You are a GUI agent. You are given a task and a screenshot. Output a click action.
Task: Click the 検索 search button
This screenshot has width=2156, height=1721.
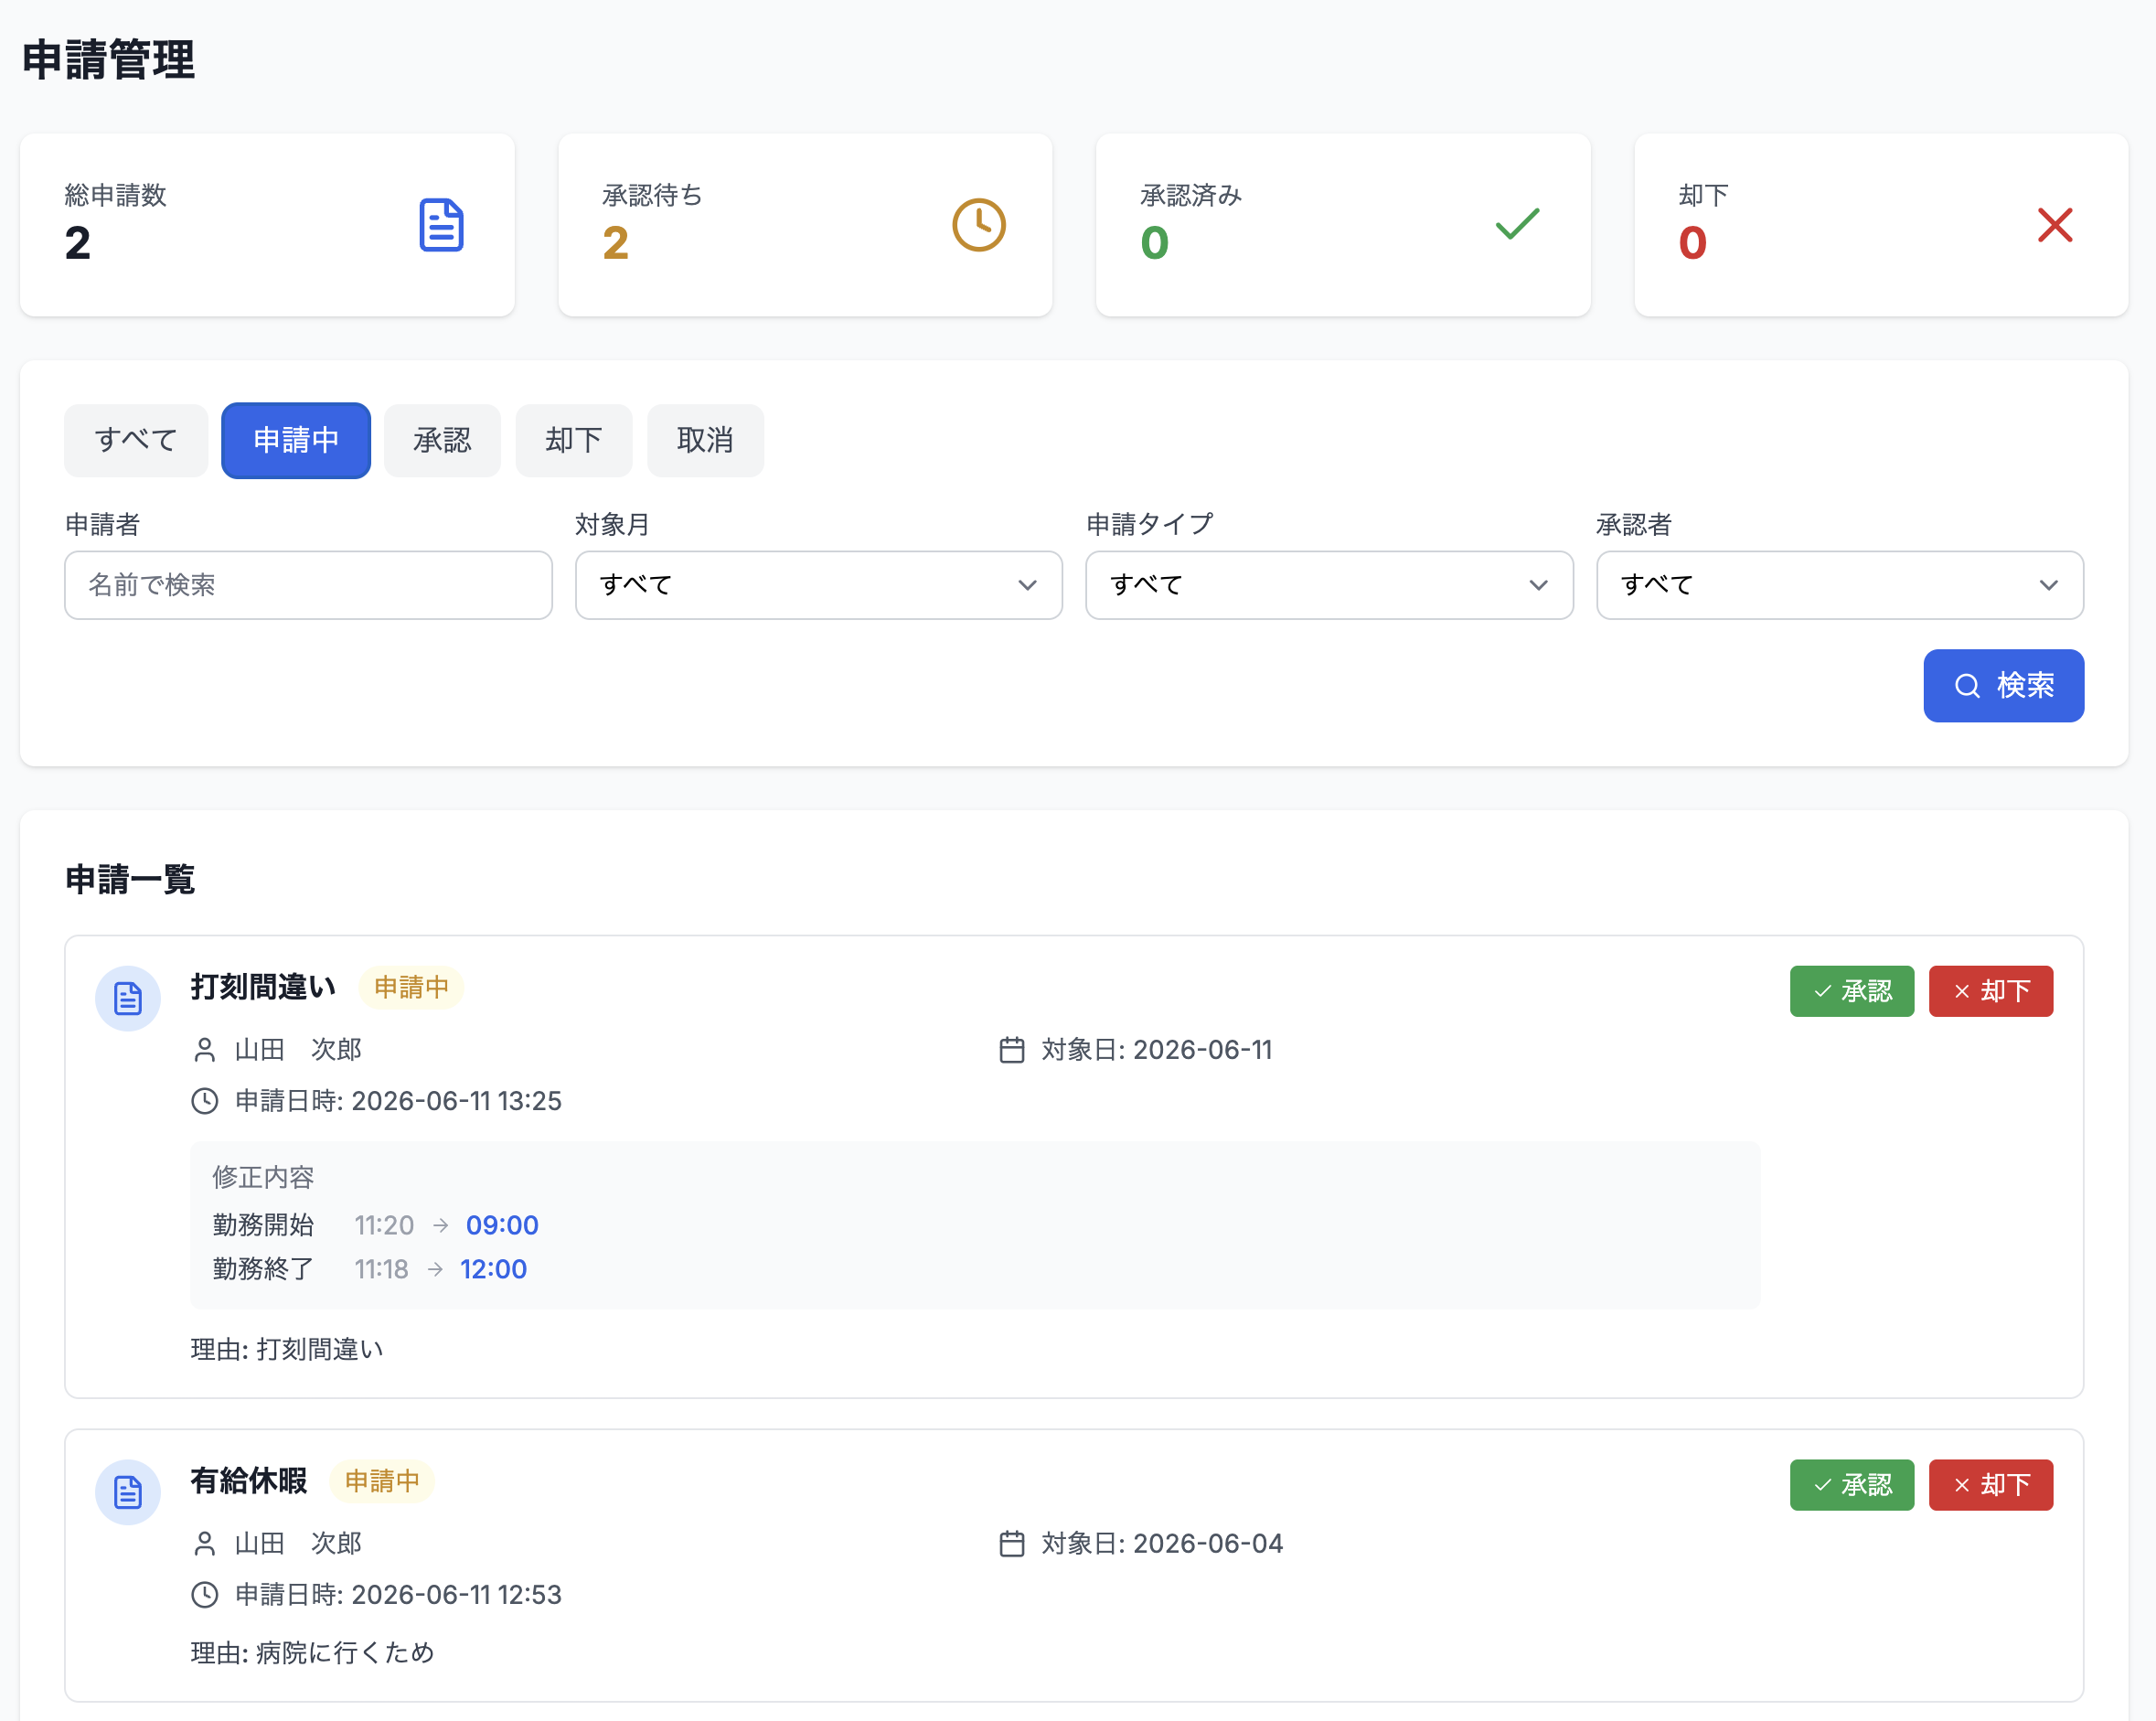2003,686
